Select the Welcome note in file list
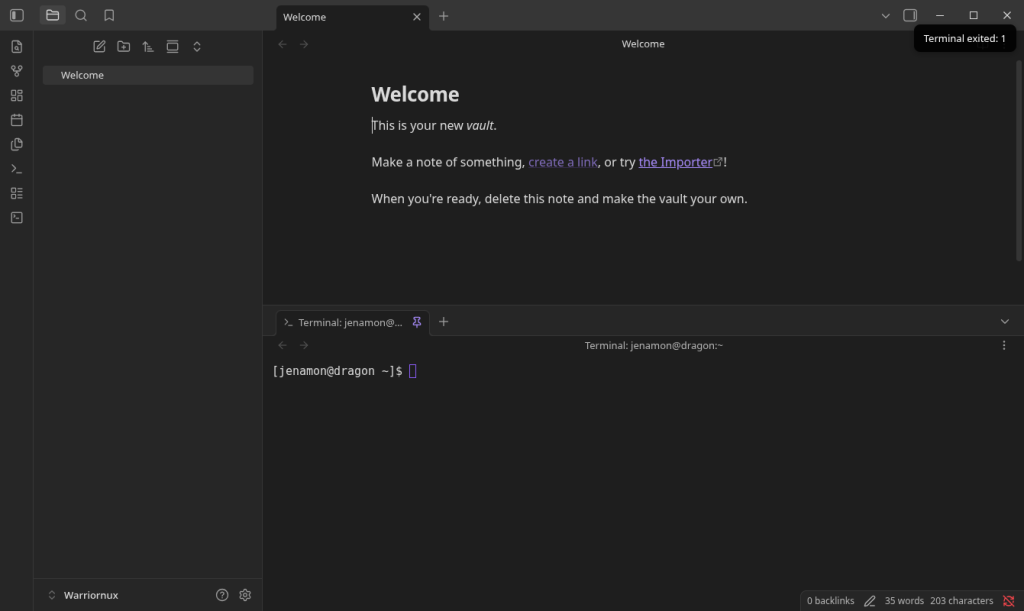1024x611 pixels. 148,75
